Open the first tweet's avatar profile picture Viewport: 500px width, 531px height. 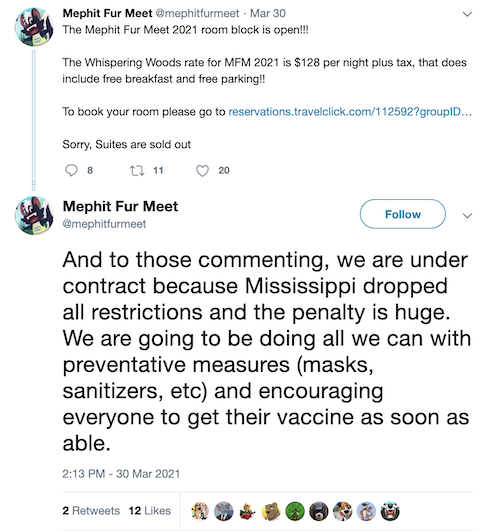pyautogui.click(x=34, y=27)
